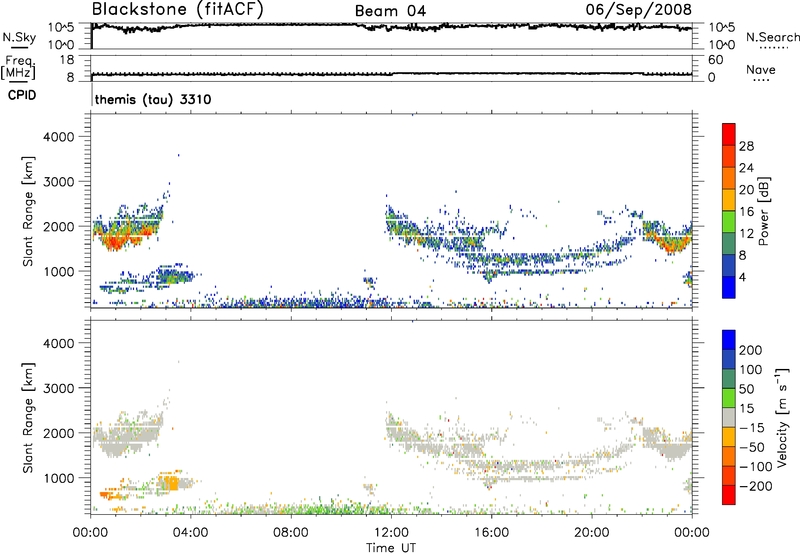
Task: Click the 3000 tick of velocity panel
Action: [58, 388]
